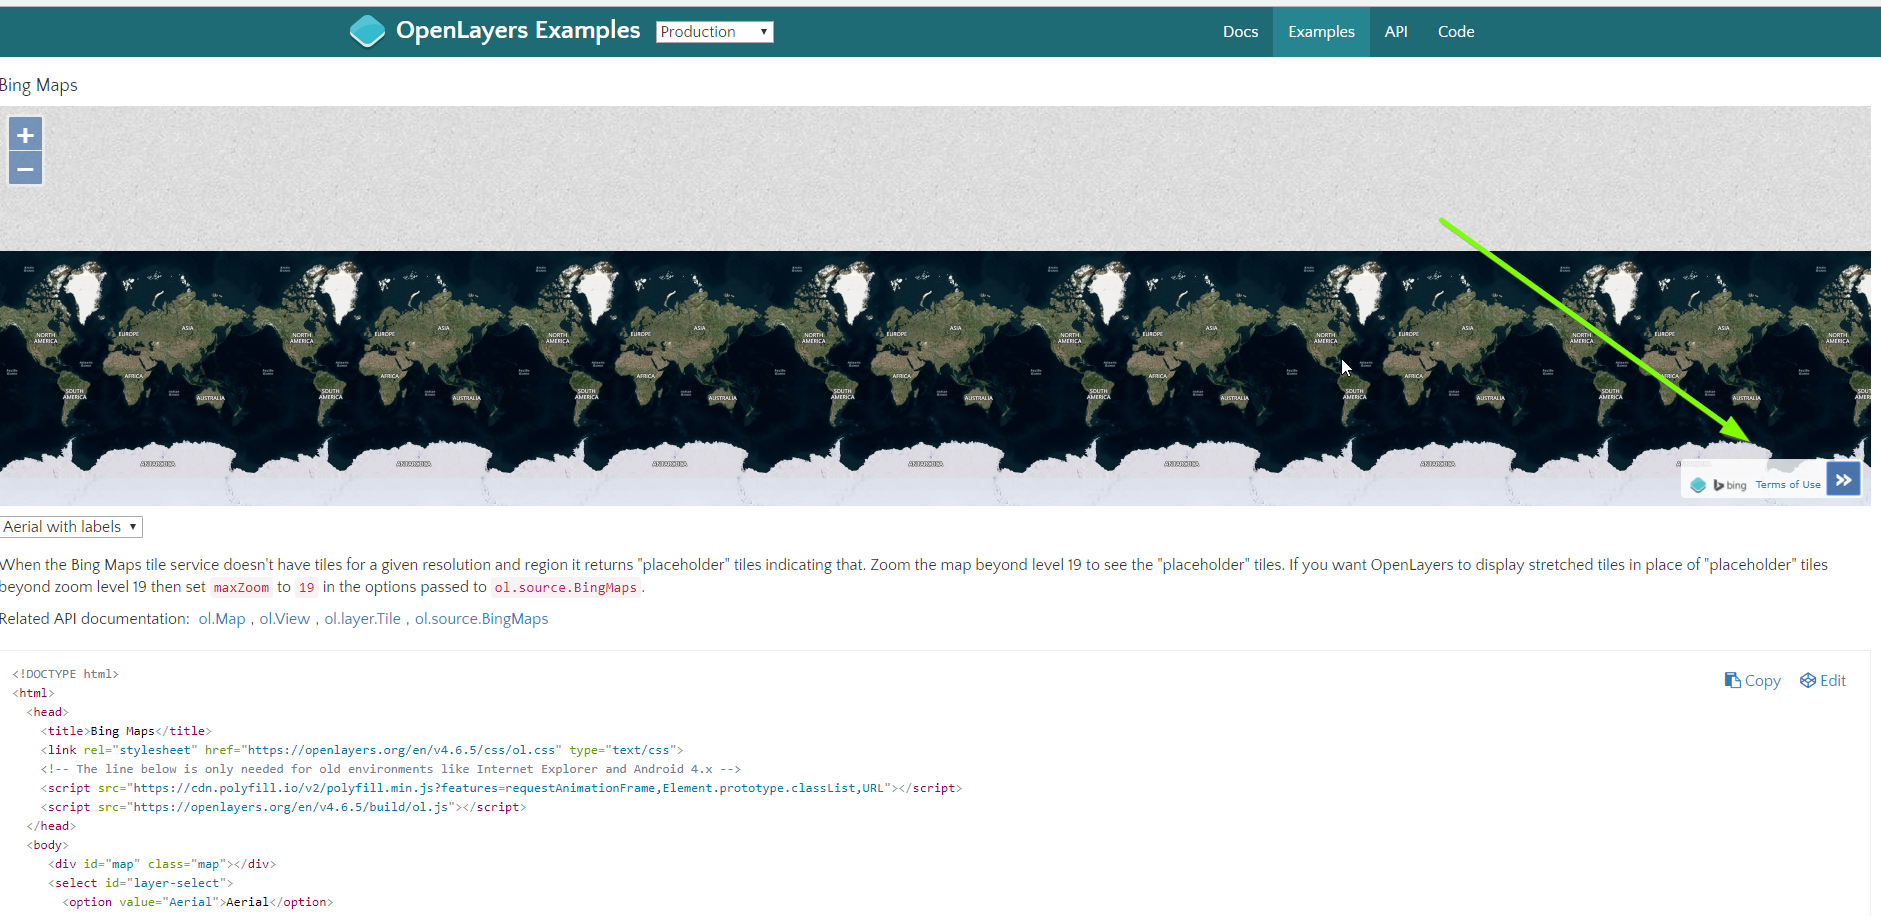Viewport: 1881px width, 916px height.
Task: Zoom out using the map minus icon
Action: click(25, 168)
